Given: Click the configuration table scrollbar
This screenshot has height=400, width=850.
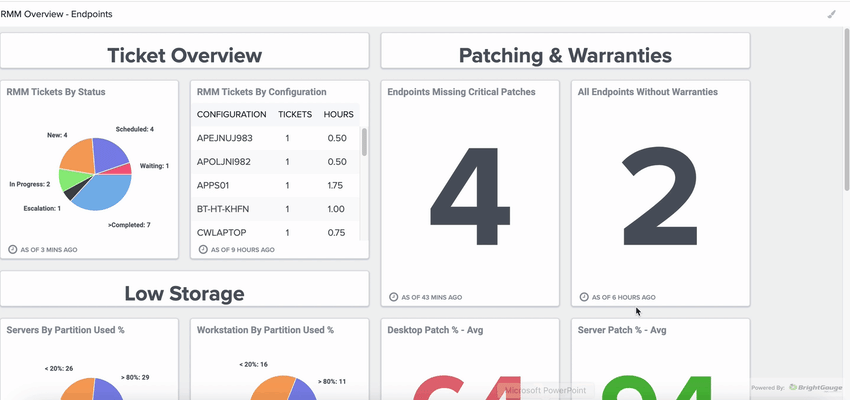Looking at the screenshot, I should click(x=364, y=142).
